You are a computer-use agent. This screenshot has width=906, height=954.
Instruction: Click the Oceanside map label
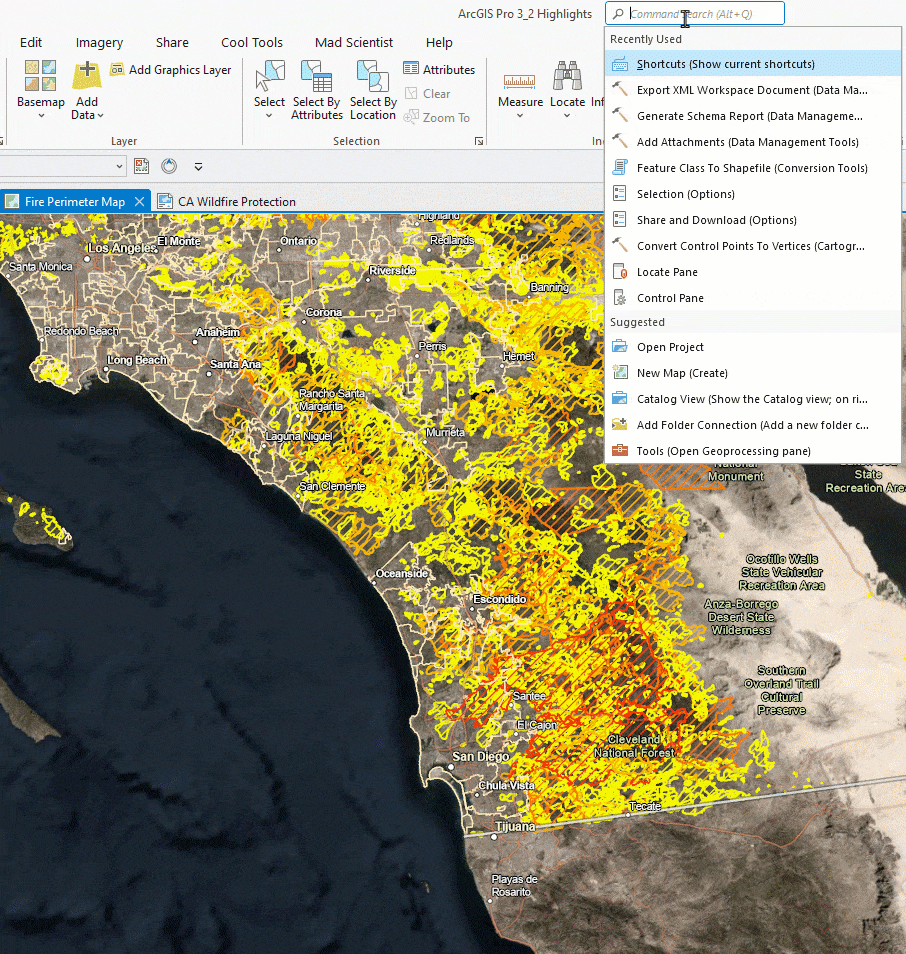[402, 573]
